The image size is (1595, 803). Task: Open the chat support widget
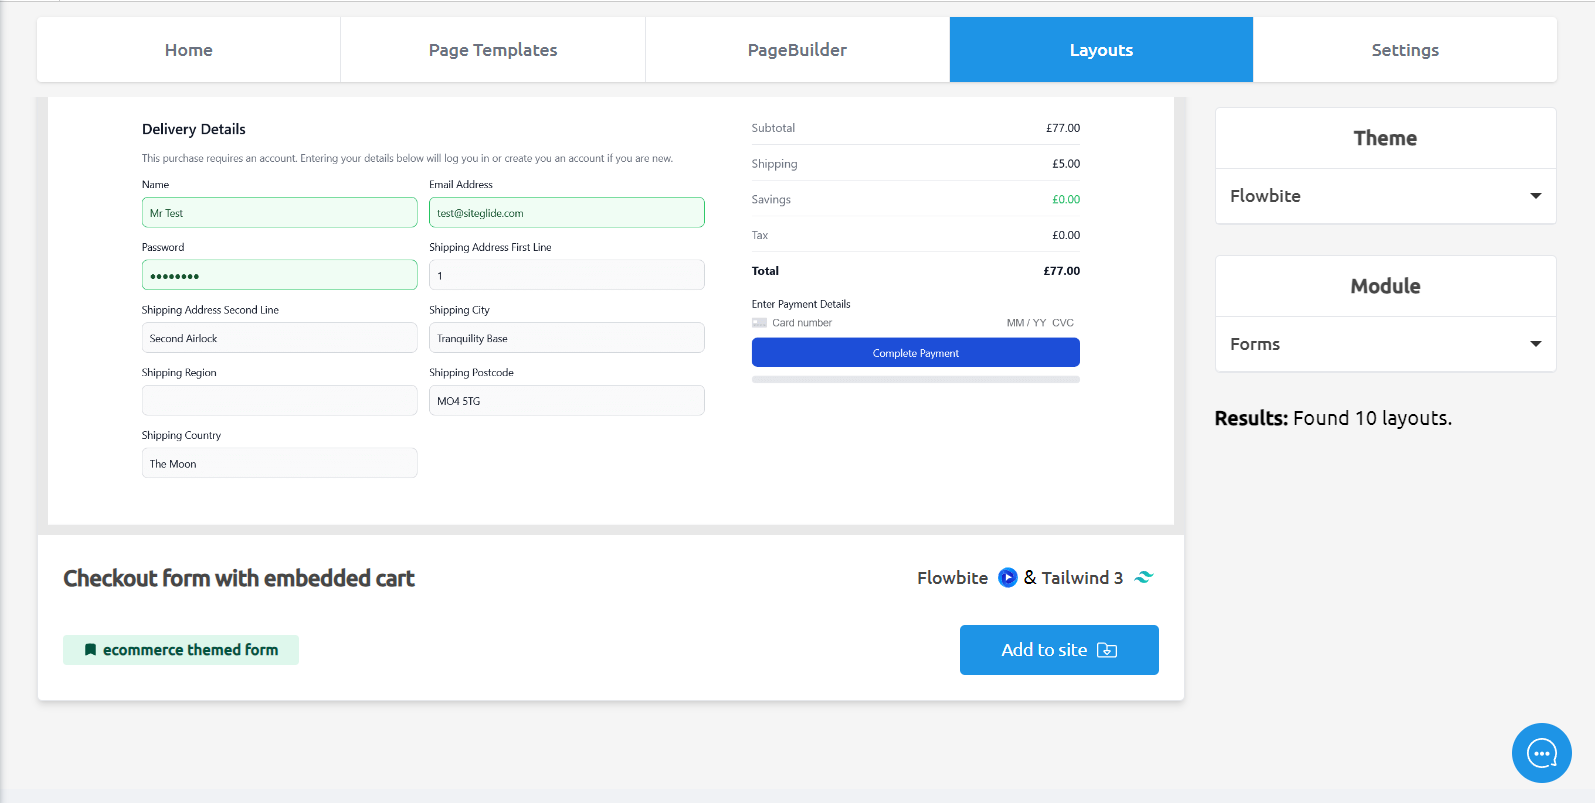tap(1541, 753)
